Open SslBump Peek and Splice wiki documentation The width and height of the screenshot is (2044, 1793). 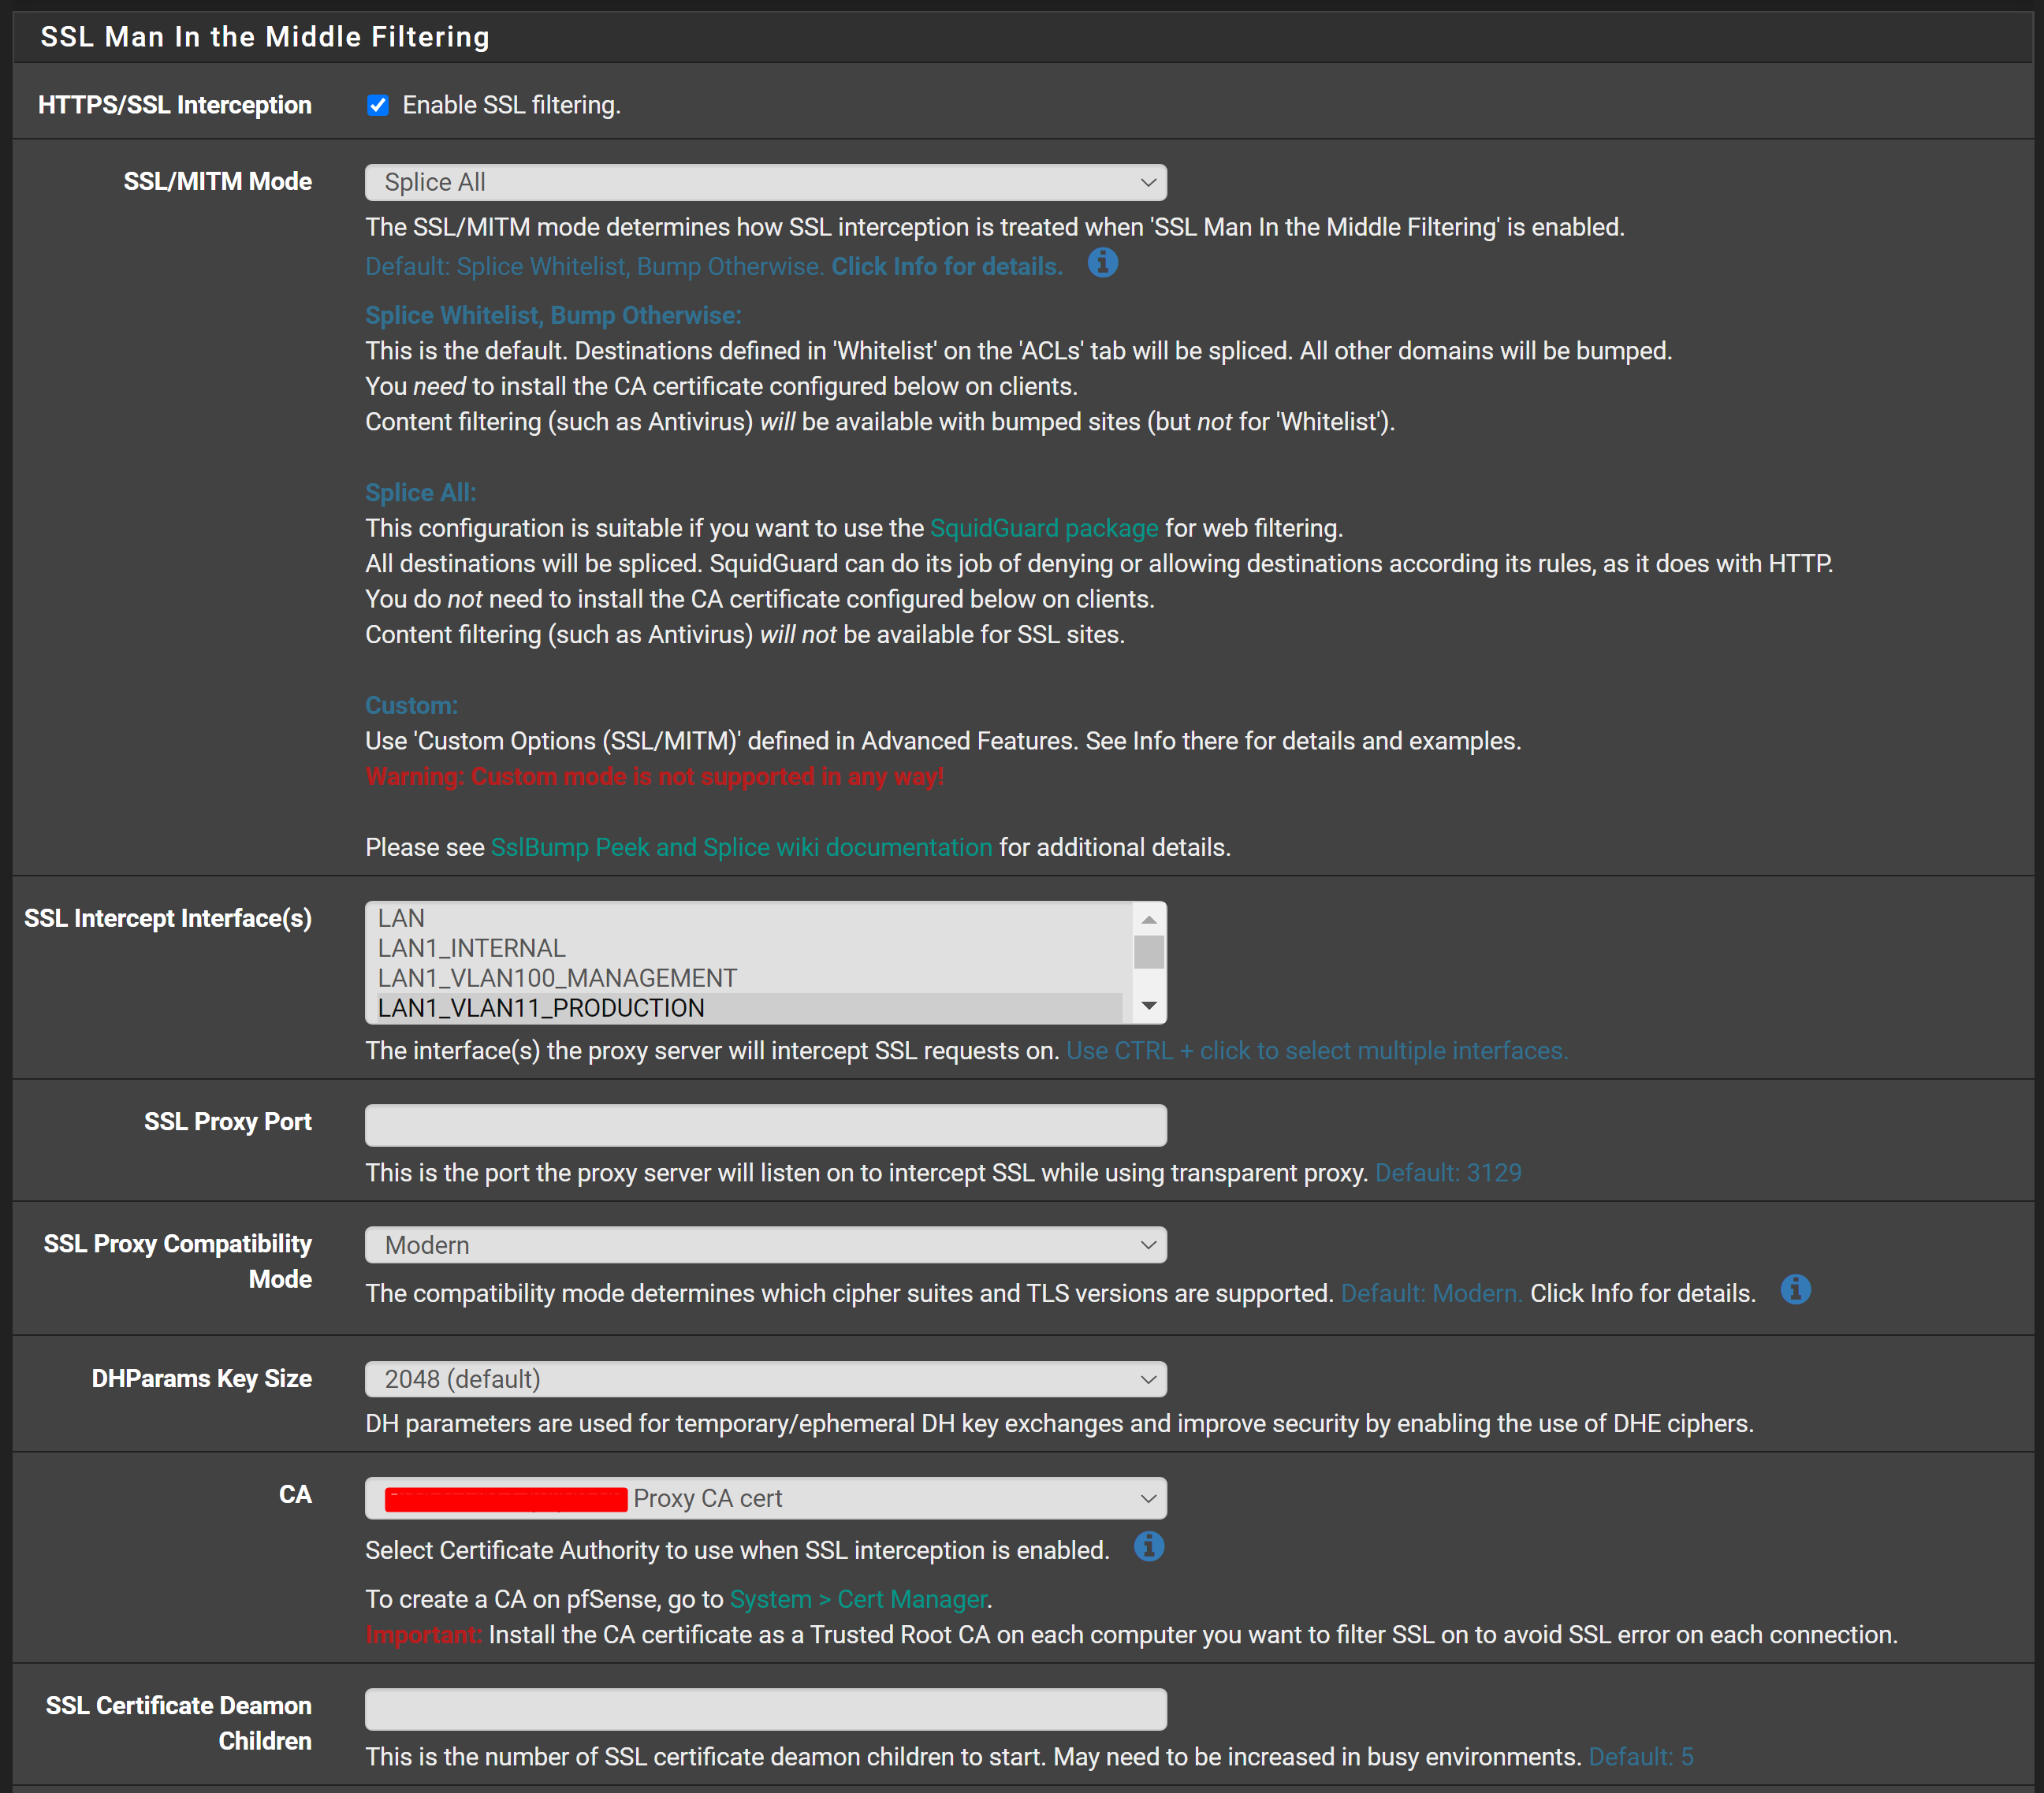coord(741,847)
